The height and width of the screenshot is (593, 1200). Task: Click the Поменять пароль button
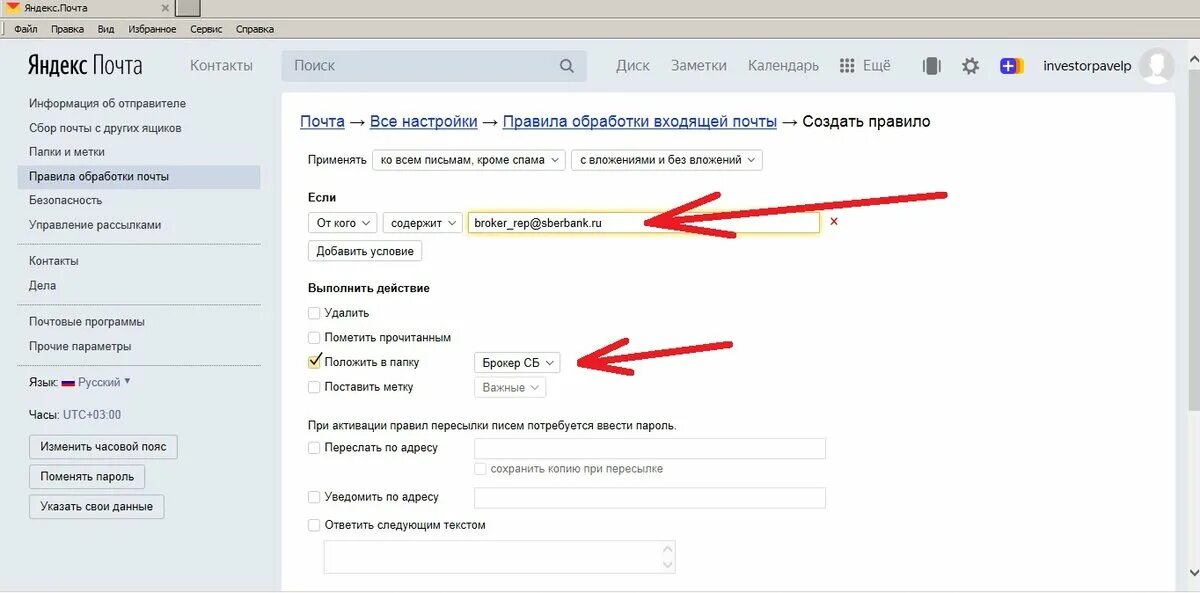click(88, 476)
